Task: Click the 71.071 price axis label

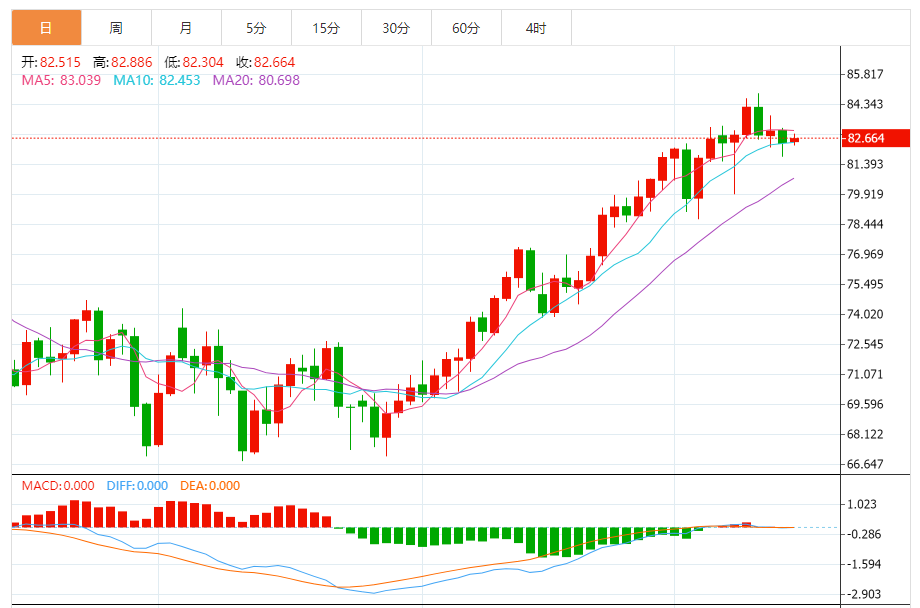Action: [x=865, y=374]
